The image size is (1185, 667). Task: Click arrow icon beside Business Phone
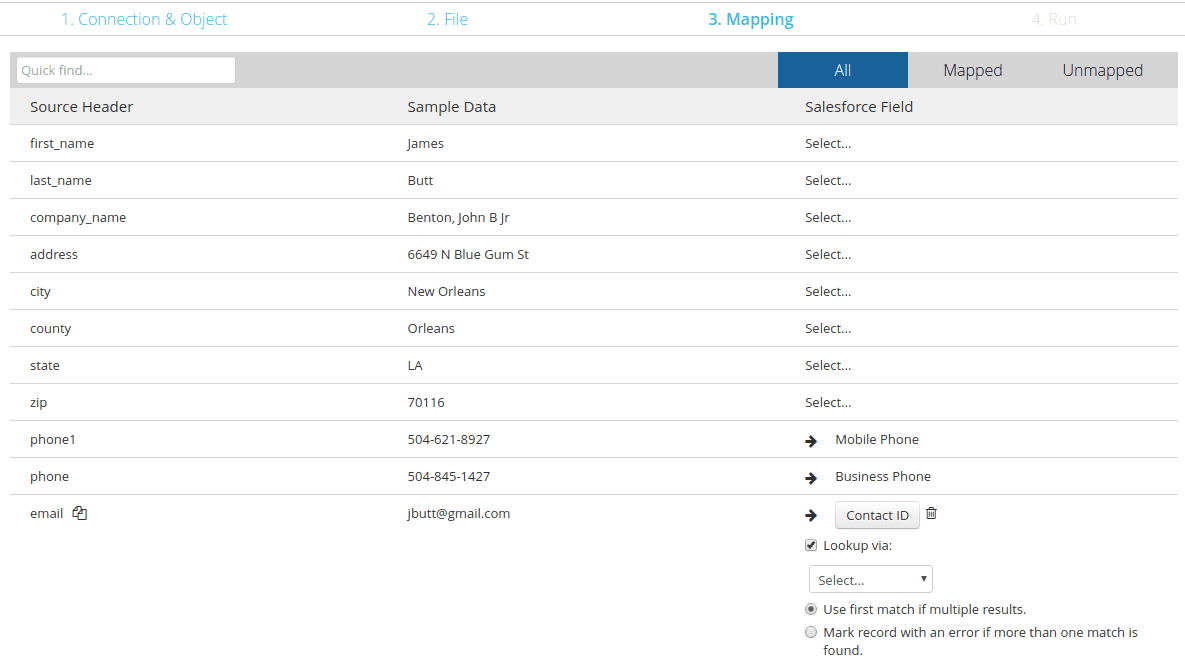(x=811, y=477)
